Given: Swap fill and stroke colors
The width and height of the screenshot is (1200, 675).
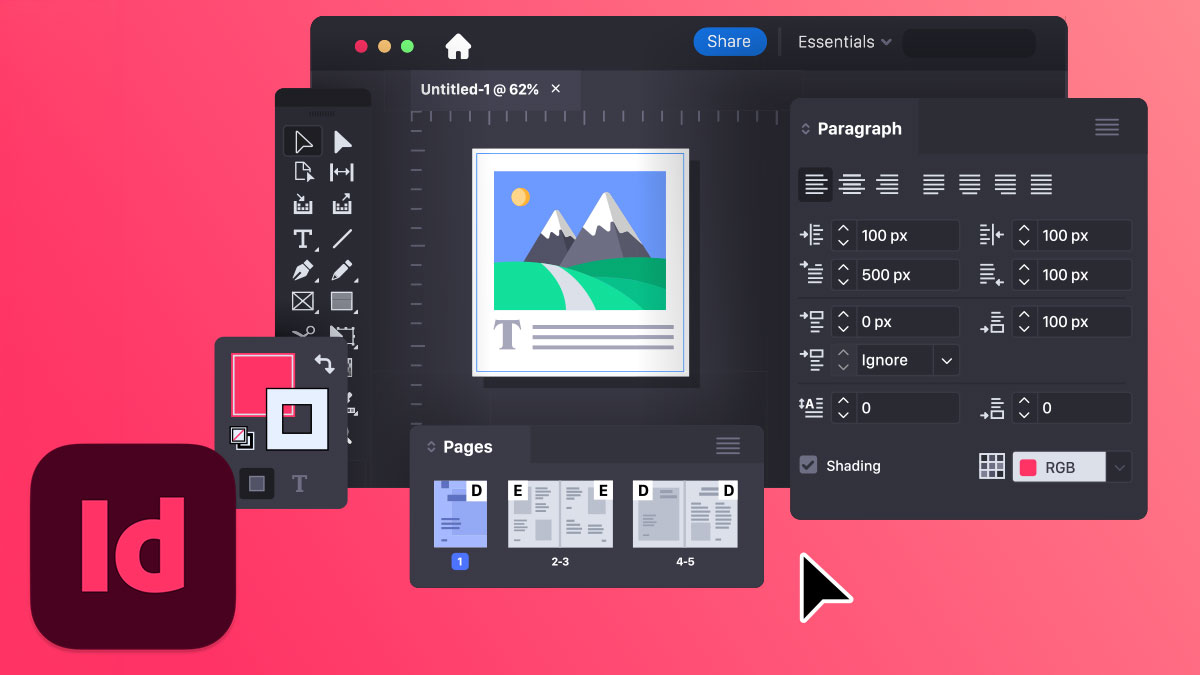Looking at the screenshot, I should tap(324, 364).
